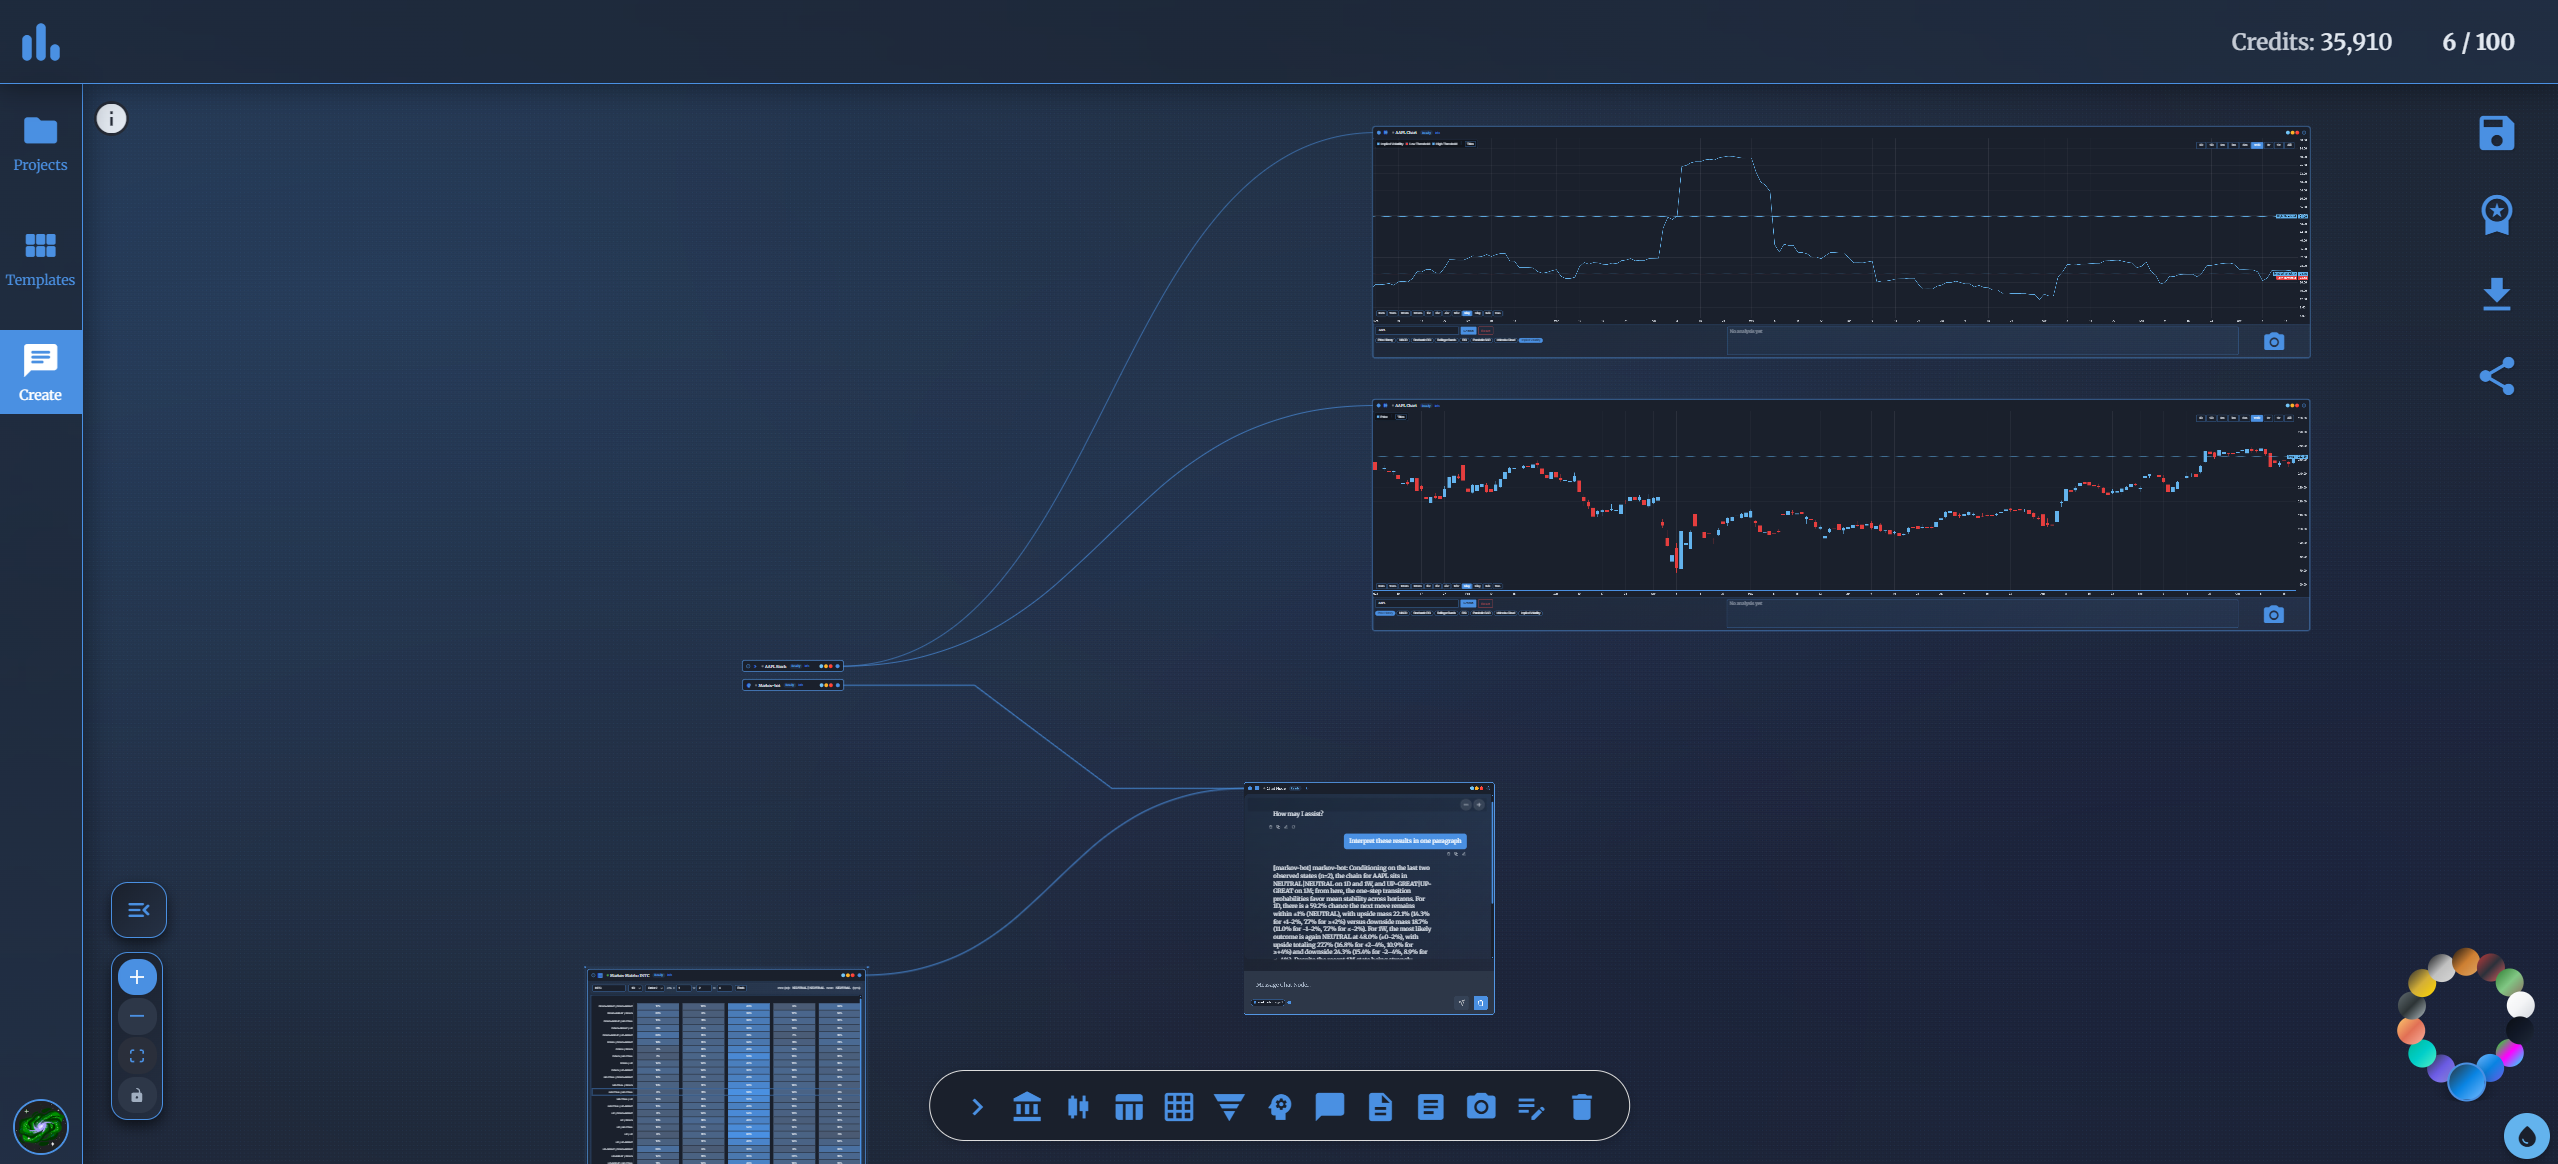Click the AI brain gear icon

point(1279,1106)
